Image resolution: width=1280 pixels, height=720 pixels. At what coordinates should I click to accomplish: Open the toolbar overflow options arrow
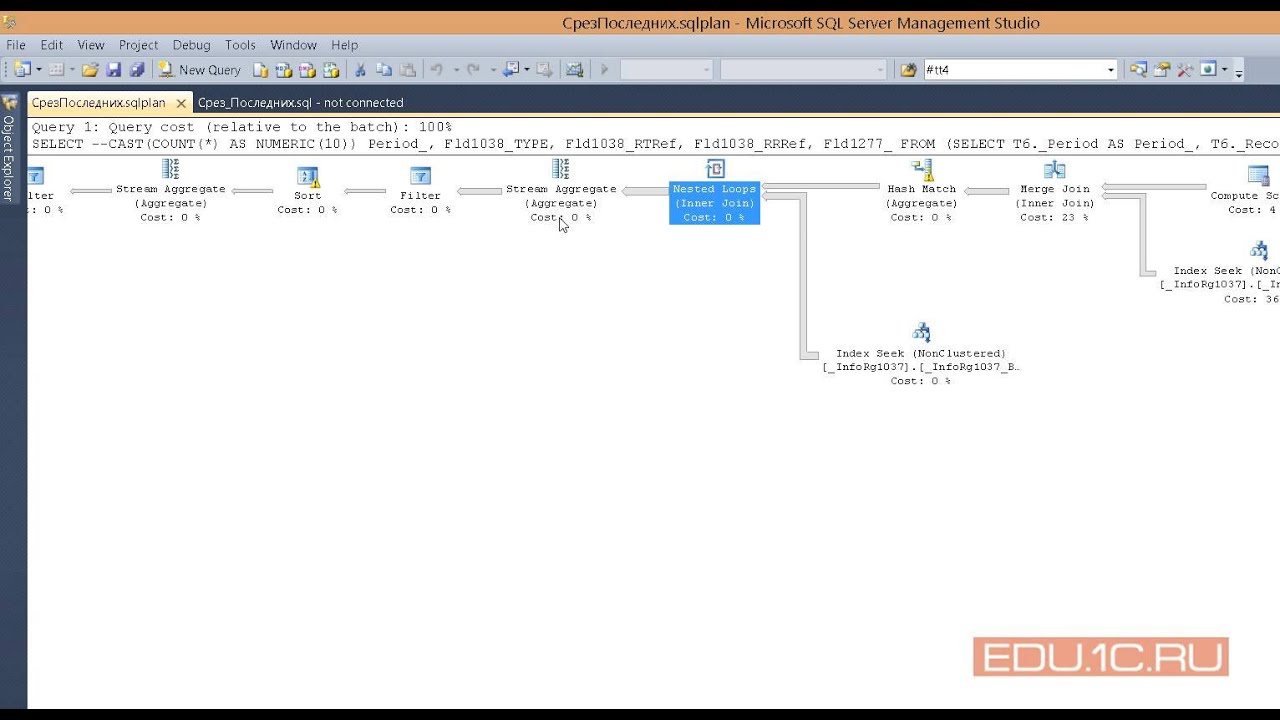(1239, 72)
